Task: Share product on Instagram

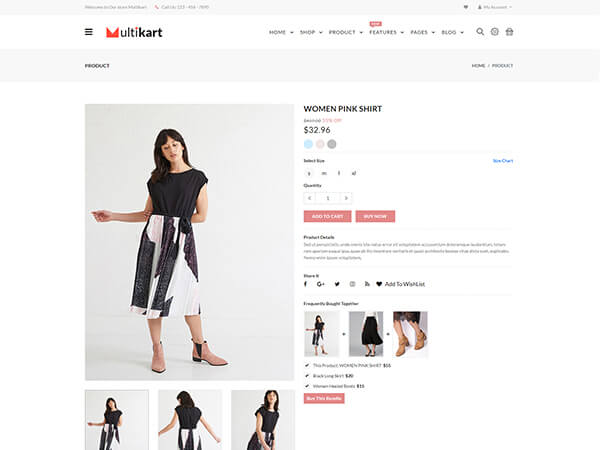Action: (x=352, y=284)
